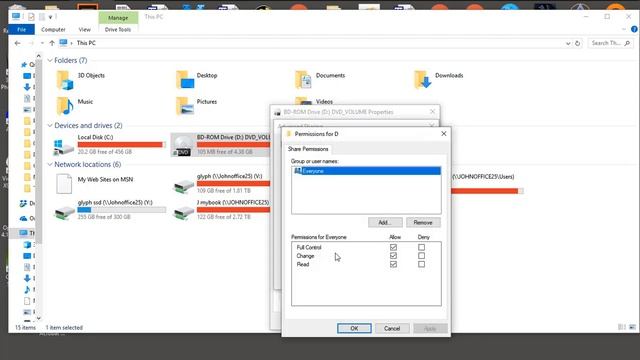Click the glyph ssd (Y:) usage bar
This screenshot has height=360, width=640.
pyautogui.click(x=121, y=210)
